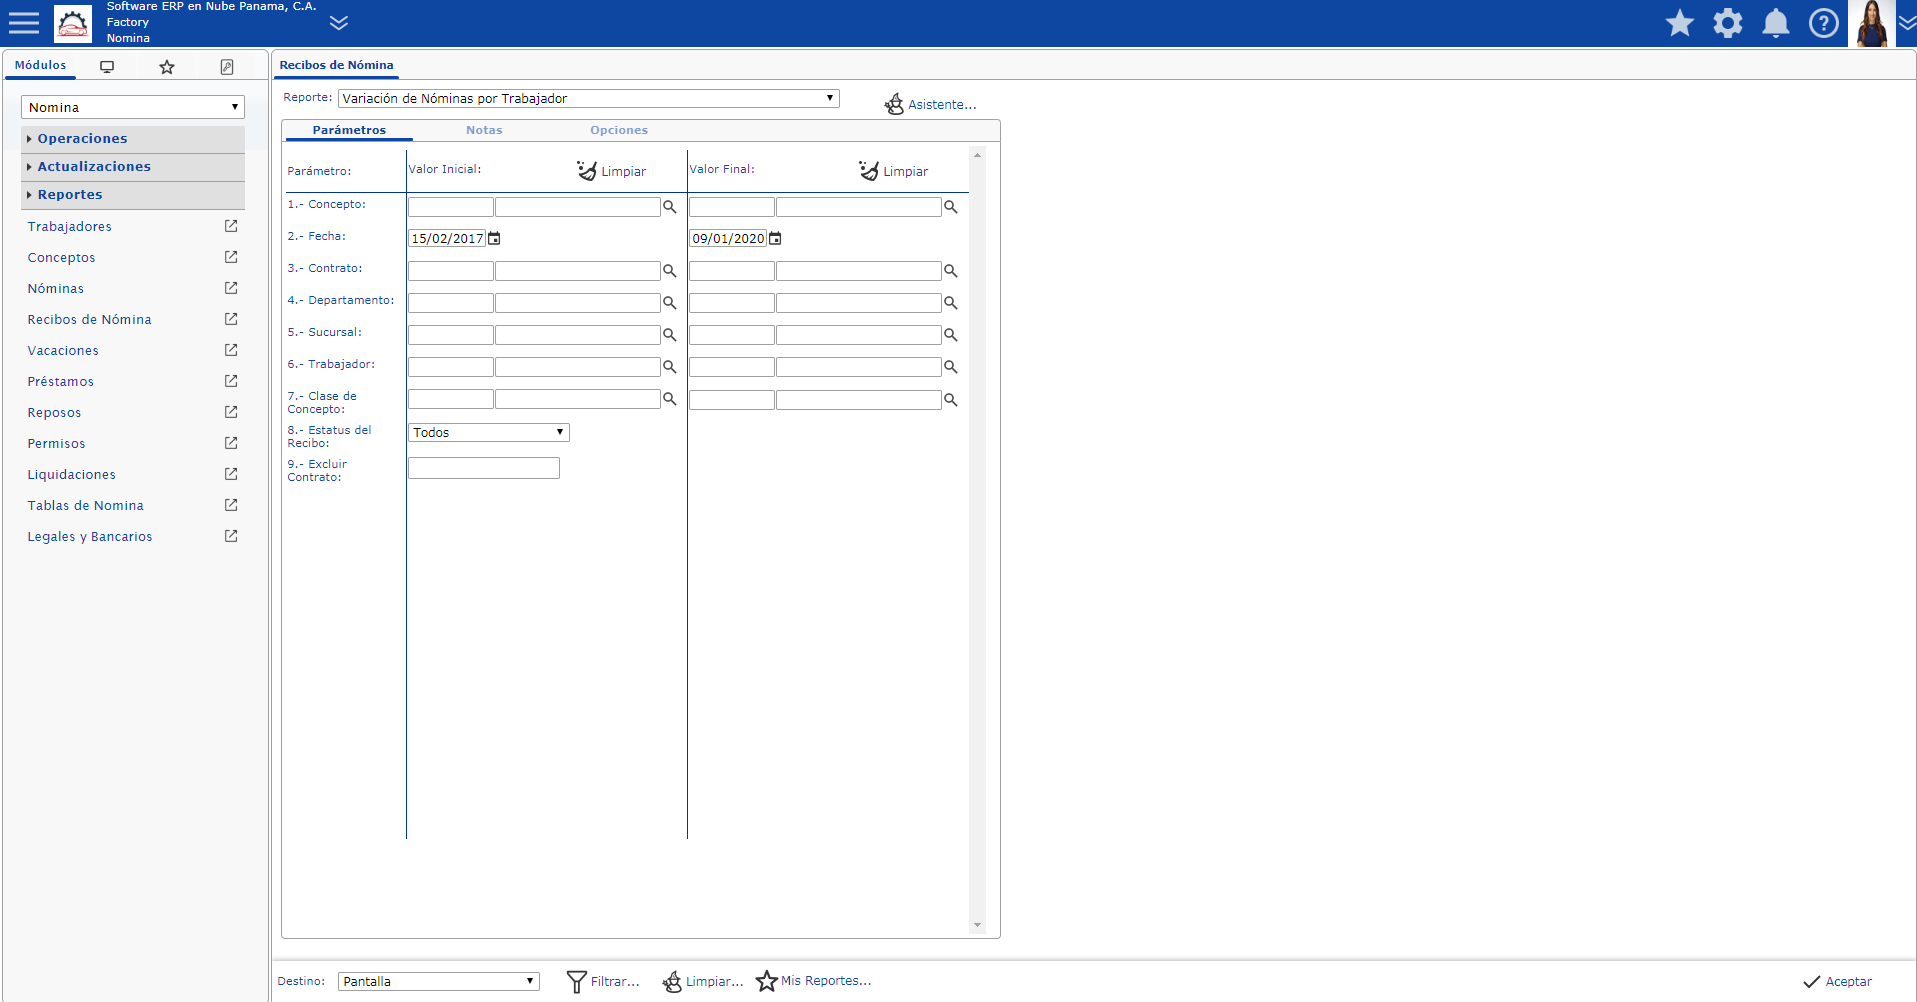Open the Reporte selection dropdown
This screenshot has height=1002, width=1917.
pos(588,98)
